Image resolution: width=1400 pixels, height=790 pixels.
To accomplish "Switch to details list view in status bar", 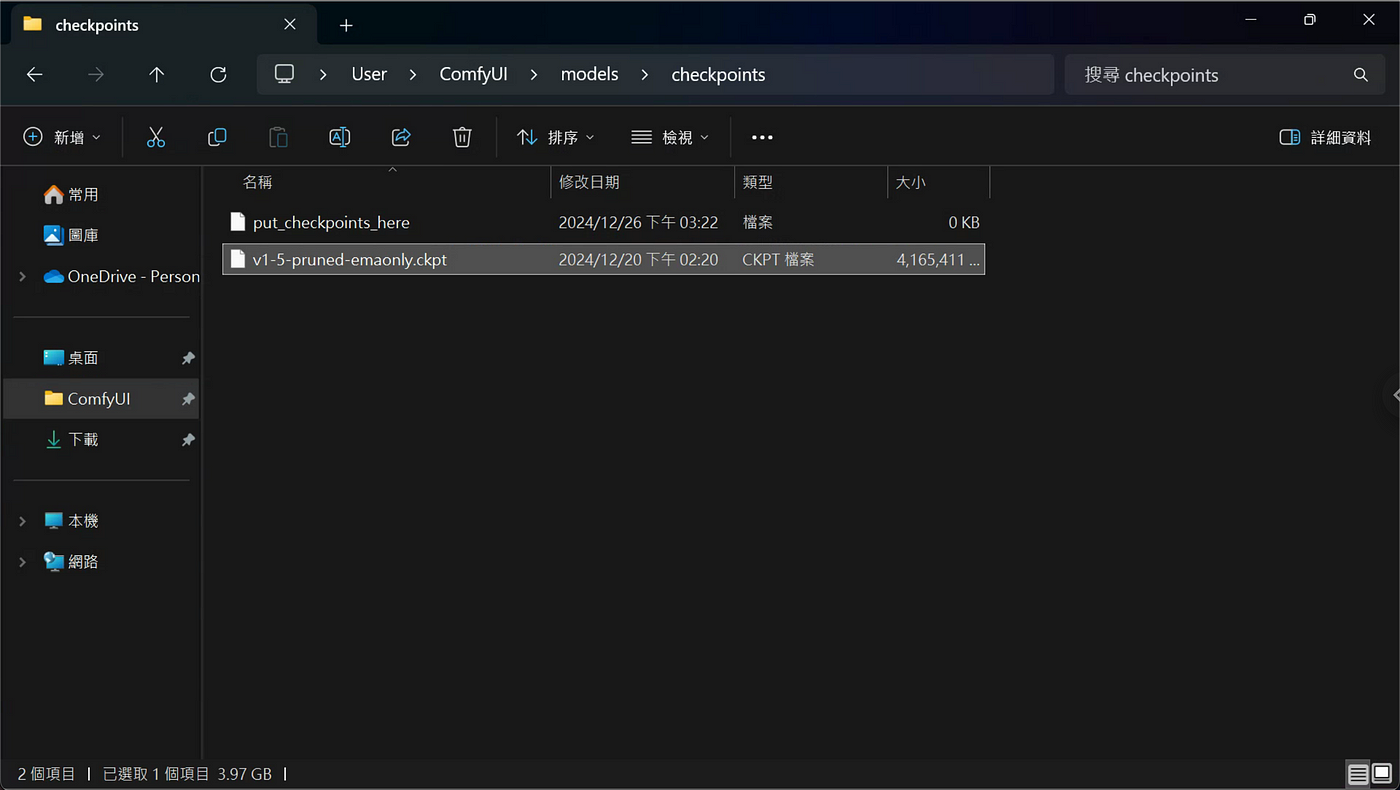I will click(x=1358, y=773).
